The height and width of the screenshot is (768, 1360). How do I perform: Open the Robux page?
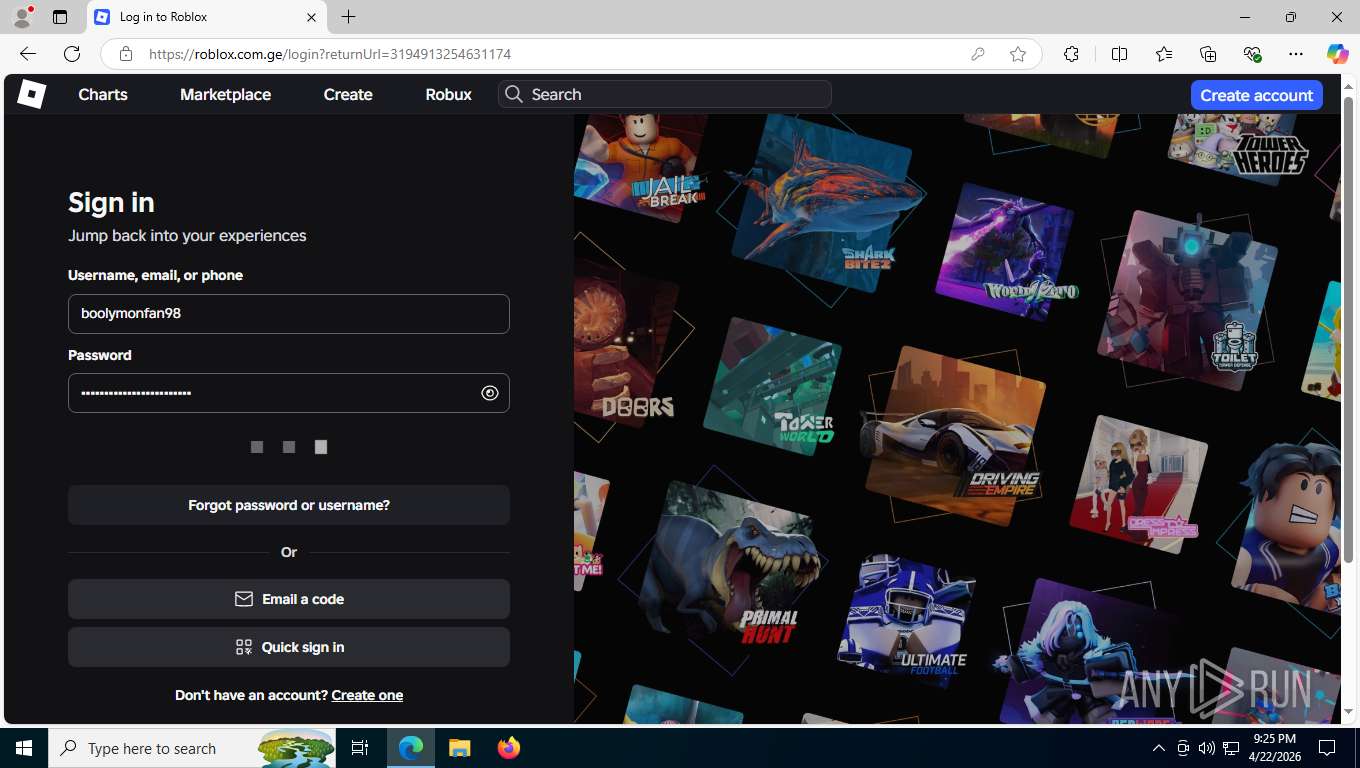pyautogui.click(x=448, y=94)
